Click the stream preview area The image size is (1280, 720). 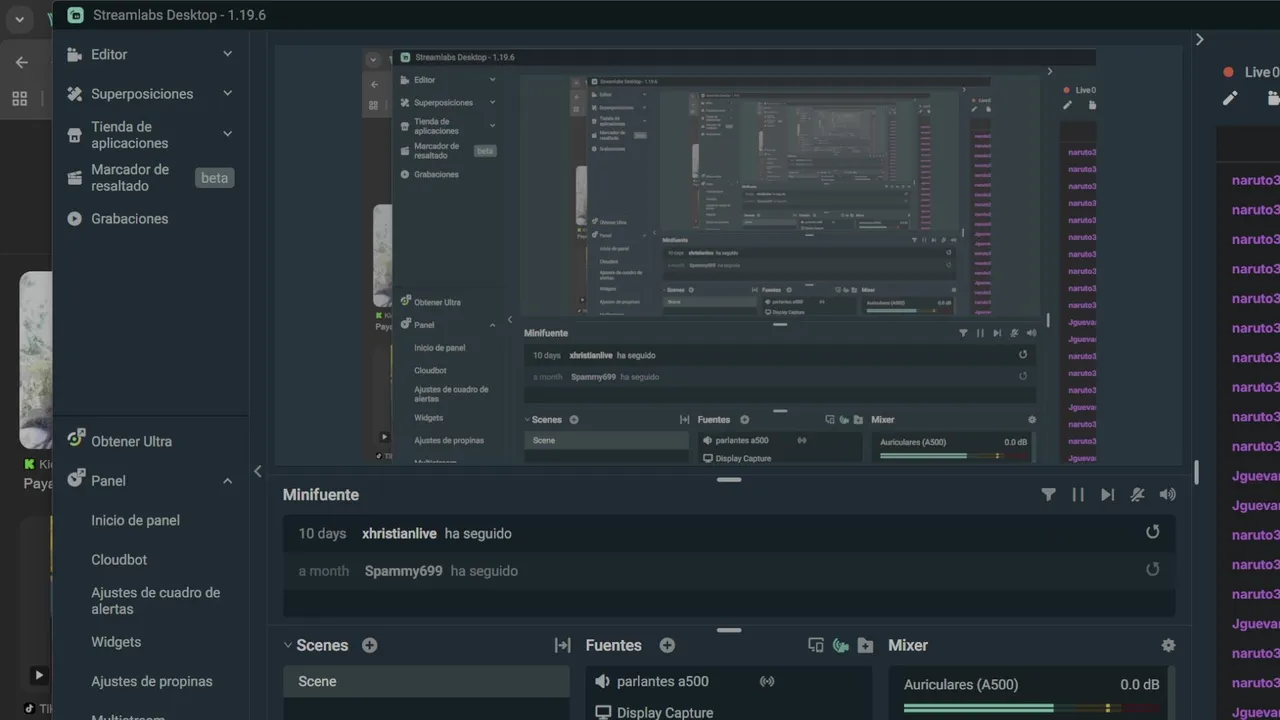click(729, 256)
